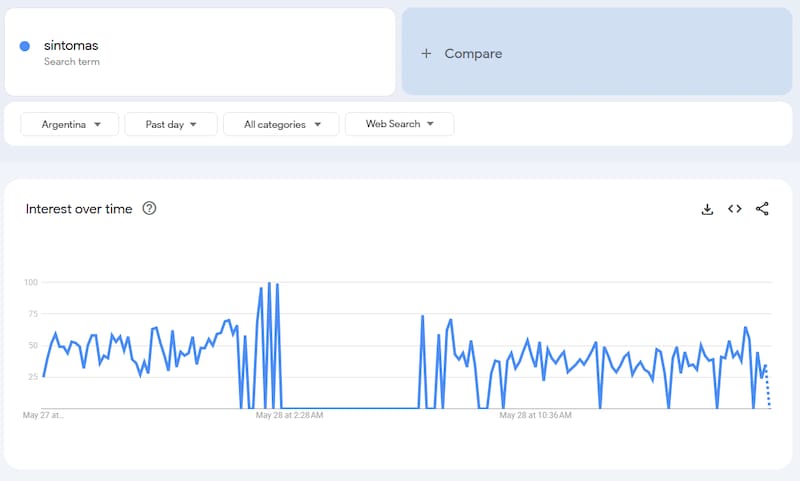The image size is (800, 481).
Task: Click the Compare label to add term
Action: coord(473,54)
